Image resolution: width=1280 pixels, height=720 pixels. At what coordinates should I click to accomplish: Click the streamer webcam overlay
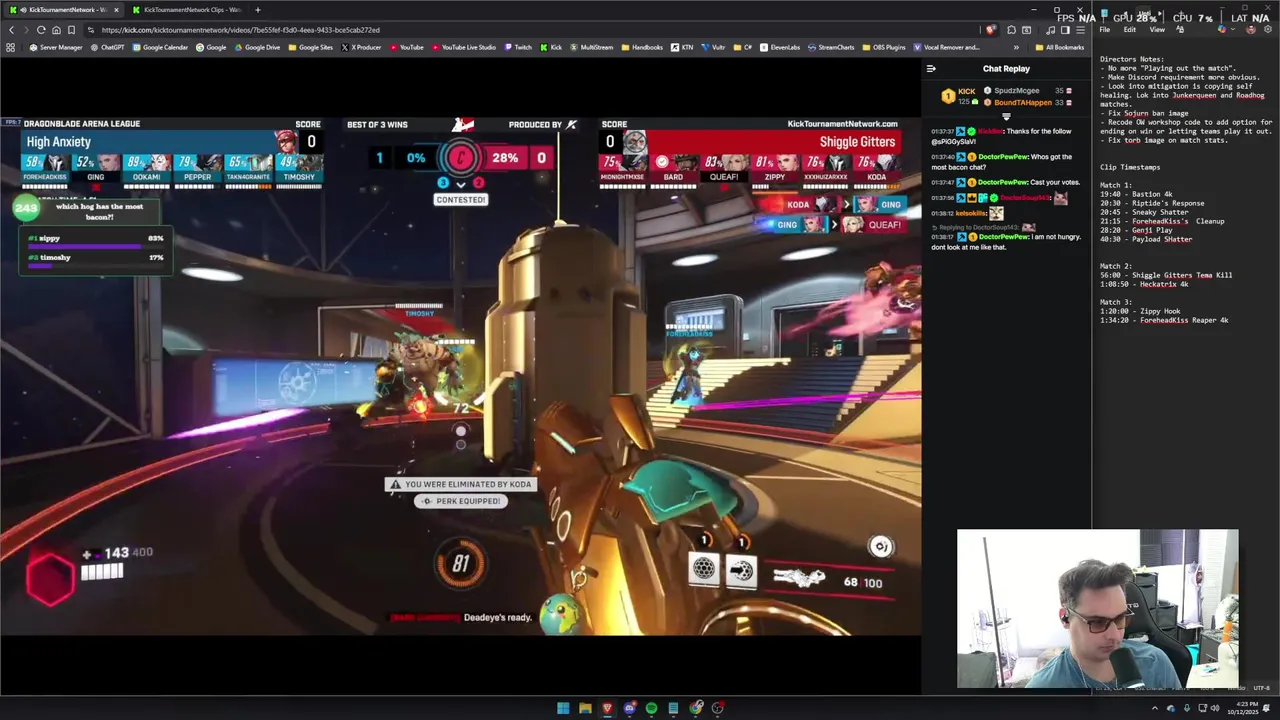[1098, 609]
